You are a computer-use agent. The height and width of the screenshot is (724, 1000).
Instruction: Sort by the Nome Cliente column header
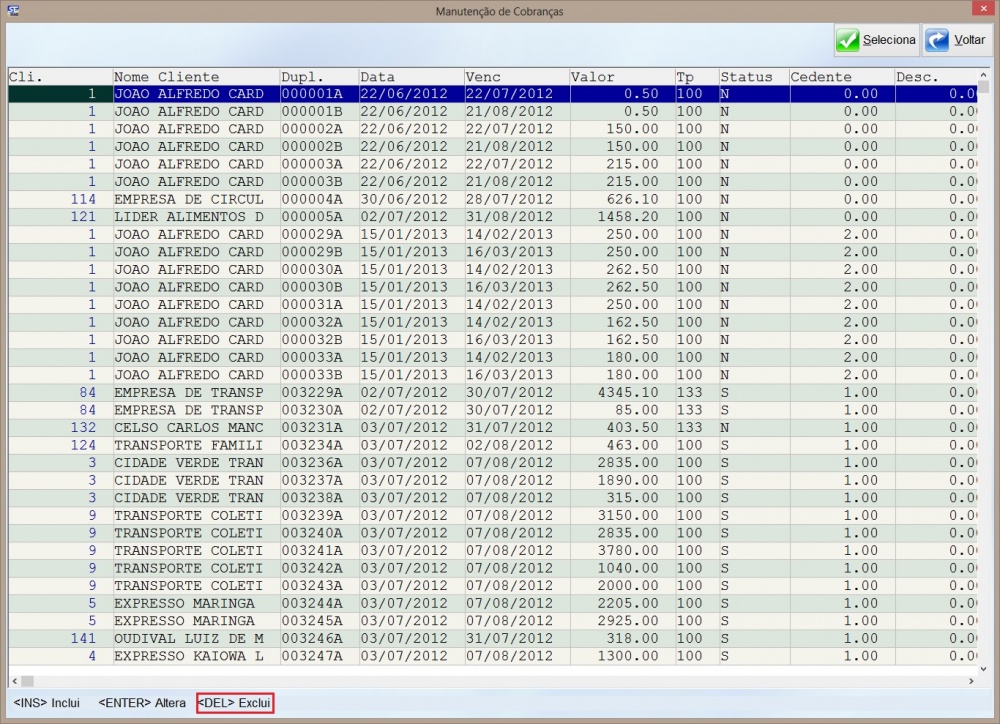[x=195, y=77]
